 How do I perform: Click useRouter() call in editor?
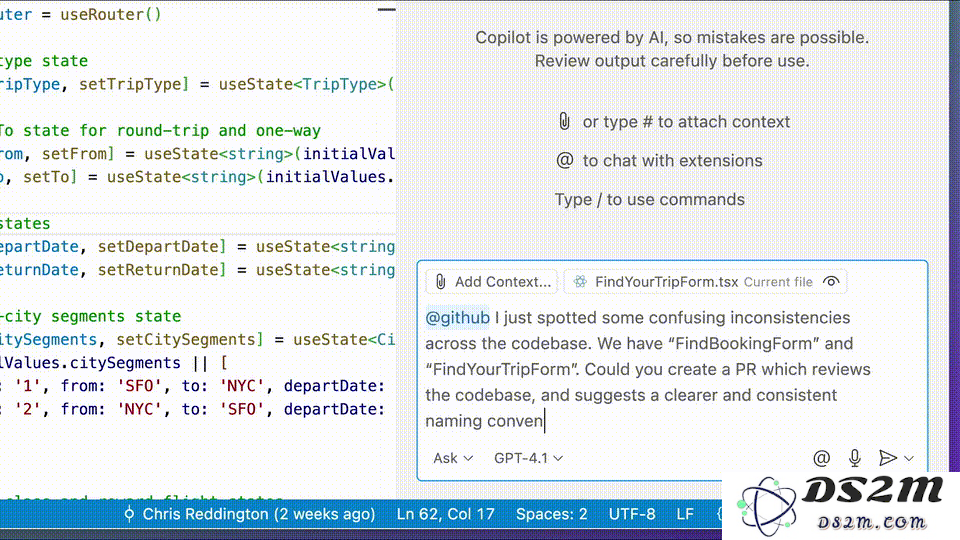point(111,15)
